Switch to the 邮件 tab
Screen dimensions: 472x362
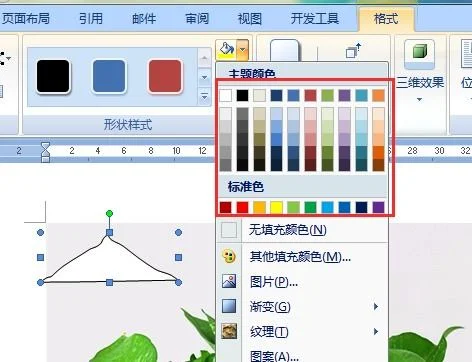click(x=144, y=18)
